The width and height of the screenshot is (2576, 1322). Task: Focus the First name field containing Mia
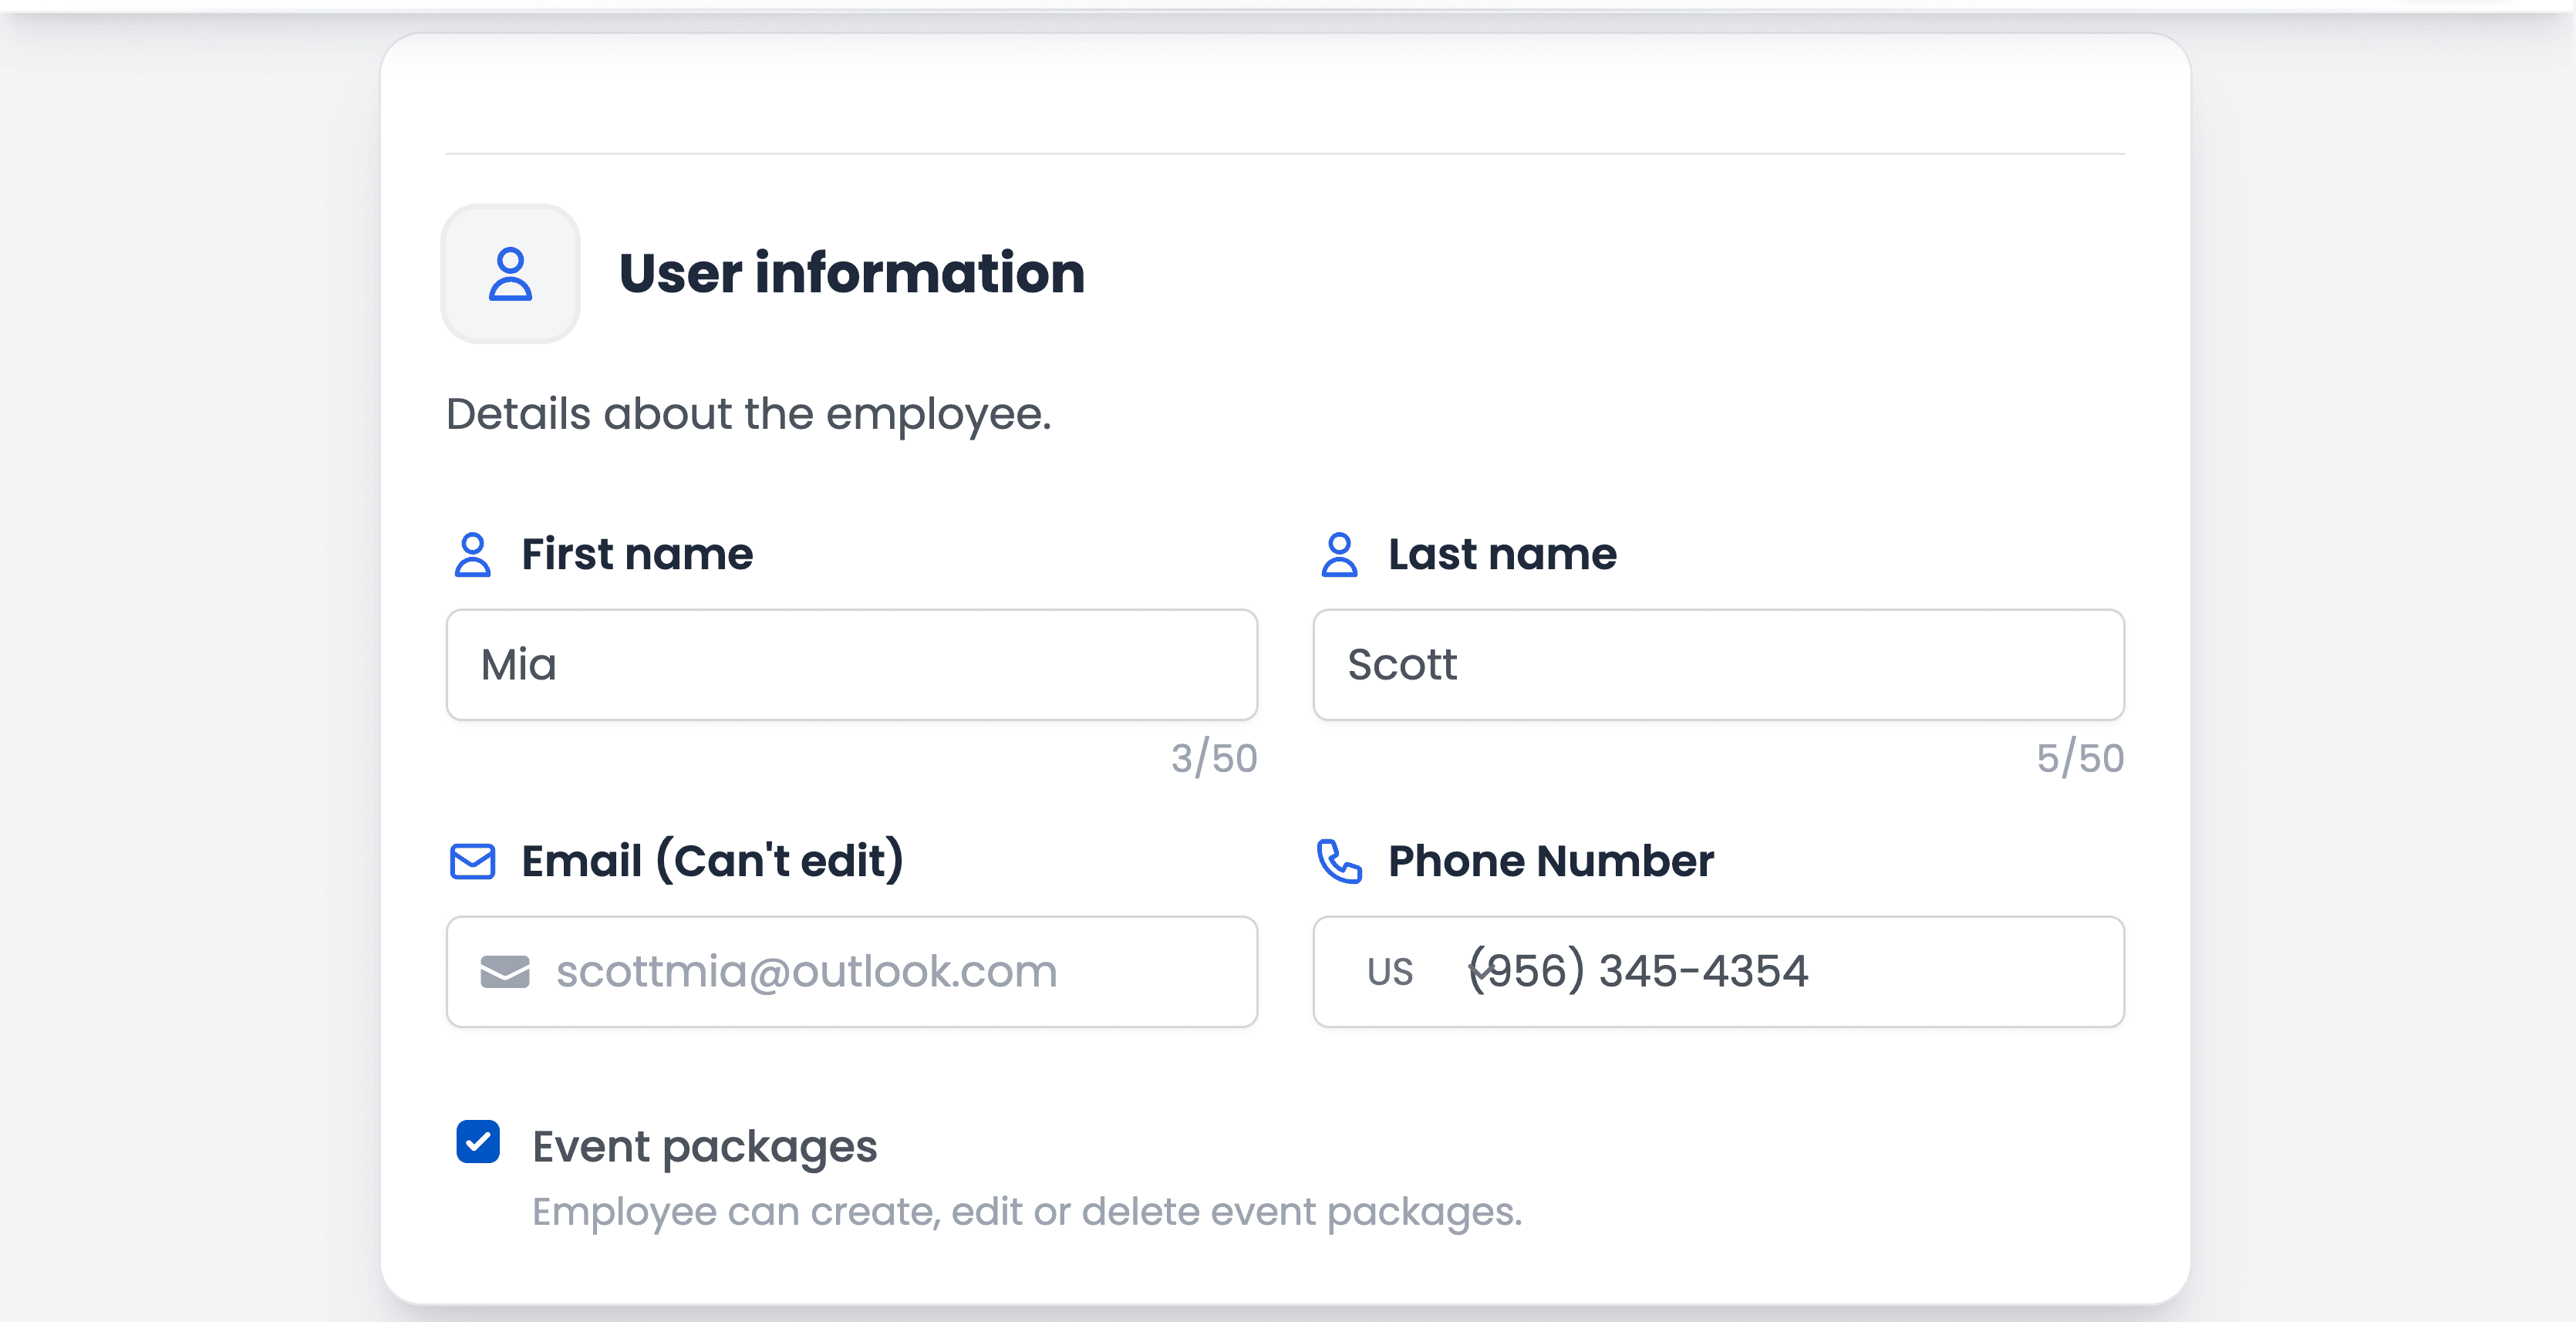point(852,665)
